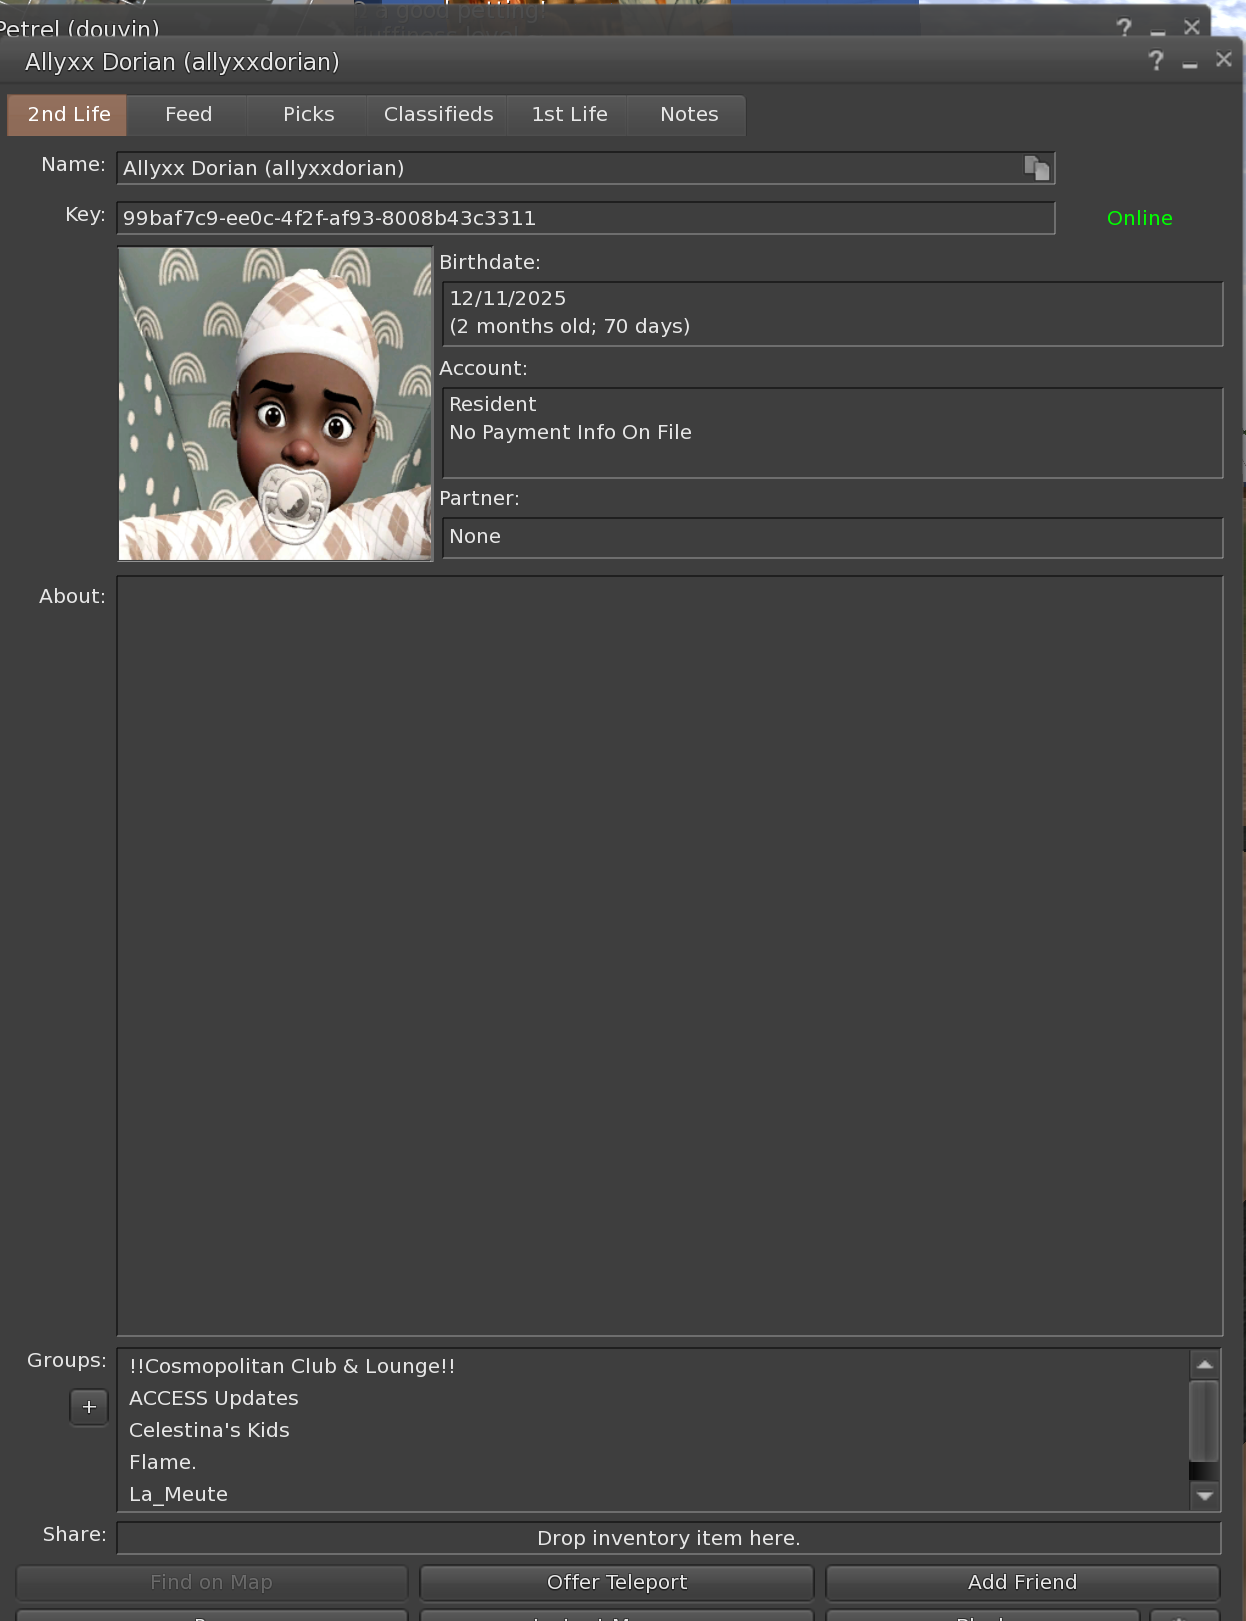Select the Celestina's Kids group entry

(x=209, y=1430)
